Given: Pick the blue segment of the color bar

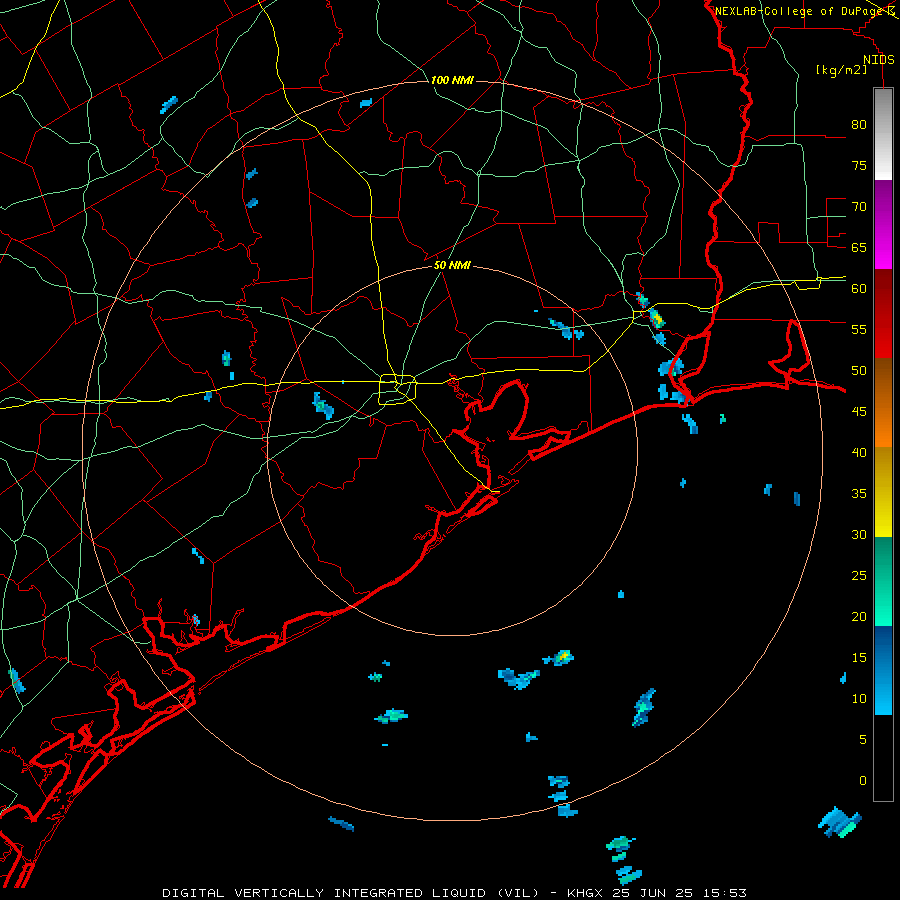Looking at the screenshot, I should (x=883, y=670).
